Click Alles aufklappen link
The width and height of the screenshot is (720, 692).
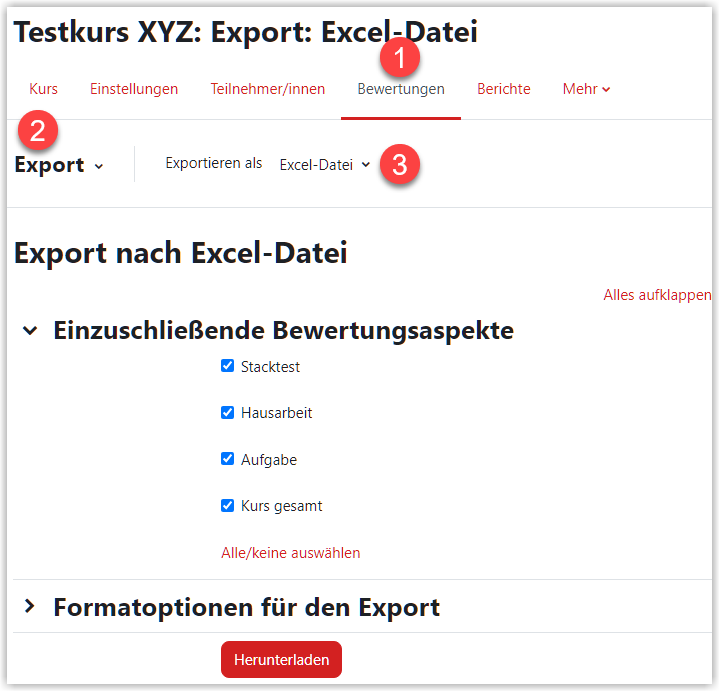657,295
